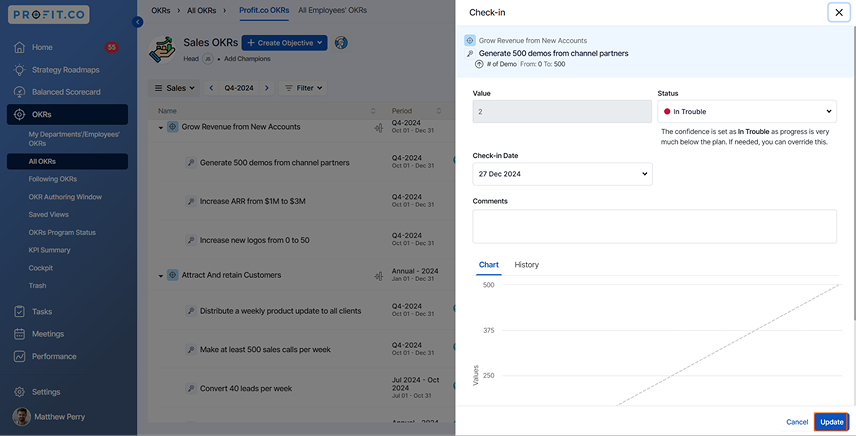The height and width of the screenshot is (436, 856).
Task: Click Cancel in Check-in panel
Action: 796,422
